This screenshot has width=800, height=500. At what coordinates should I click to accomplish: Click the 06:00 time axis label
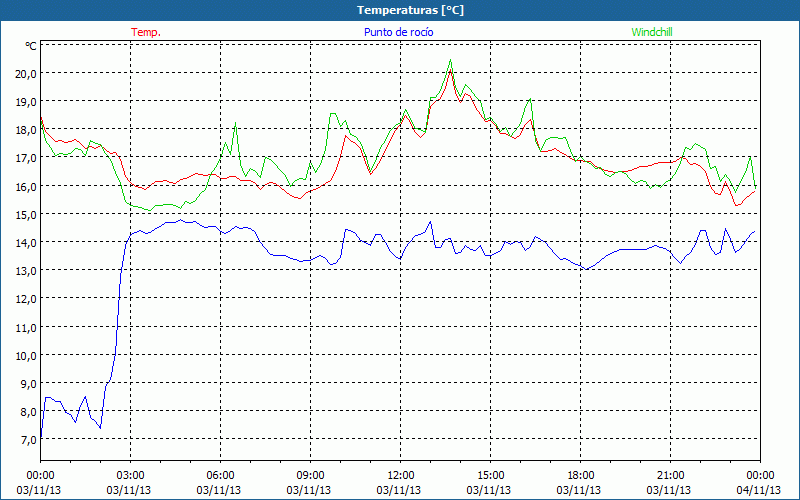click(x=220, y=476)
